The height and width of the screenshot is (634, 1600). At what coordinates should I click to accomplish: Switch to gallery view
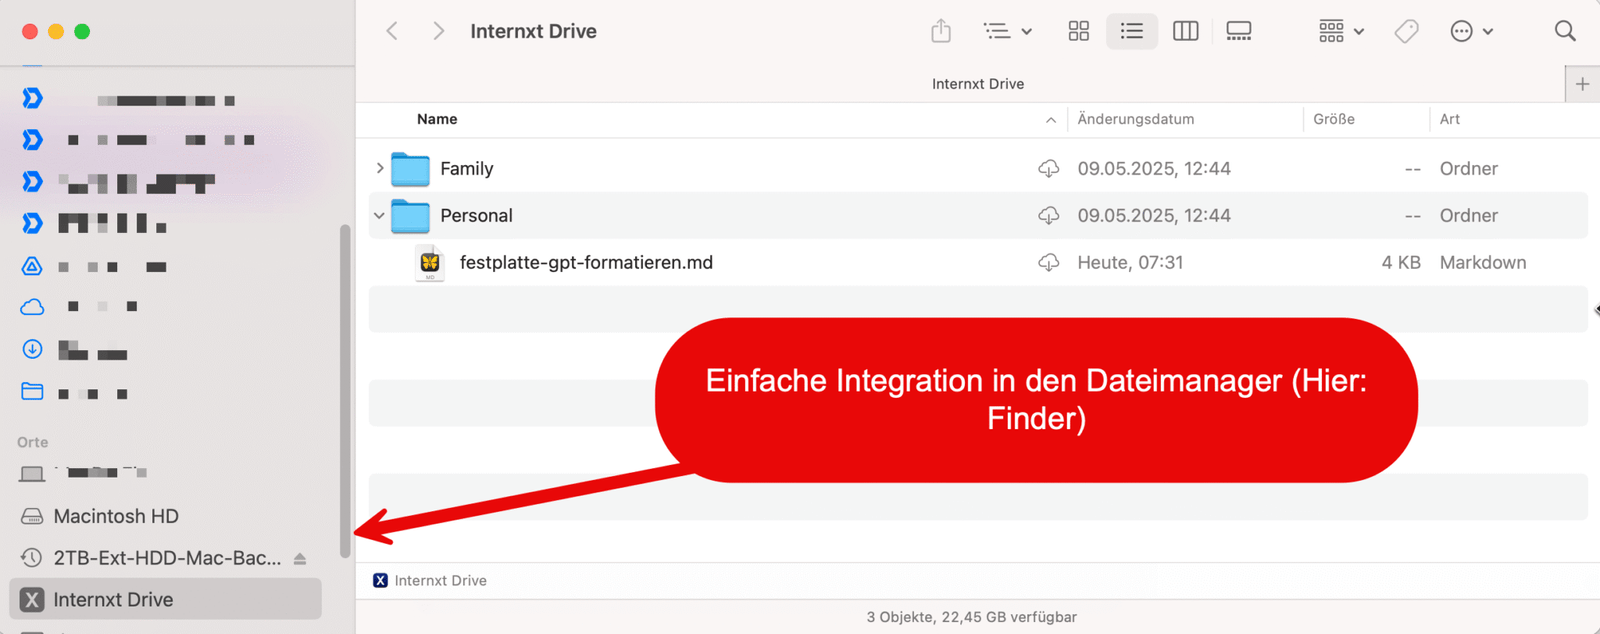1239,31
